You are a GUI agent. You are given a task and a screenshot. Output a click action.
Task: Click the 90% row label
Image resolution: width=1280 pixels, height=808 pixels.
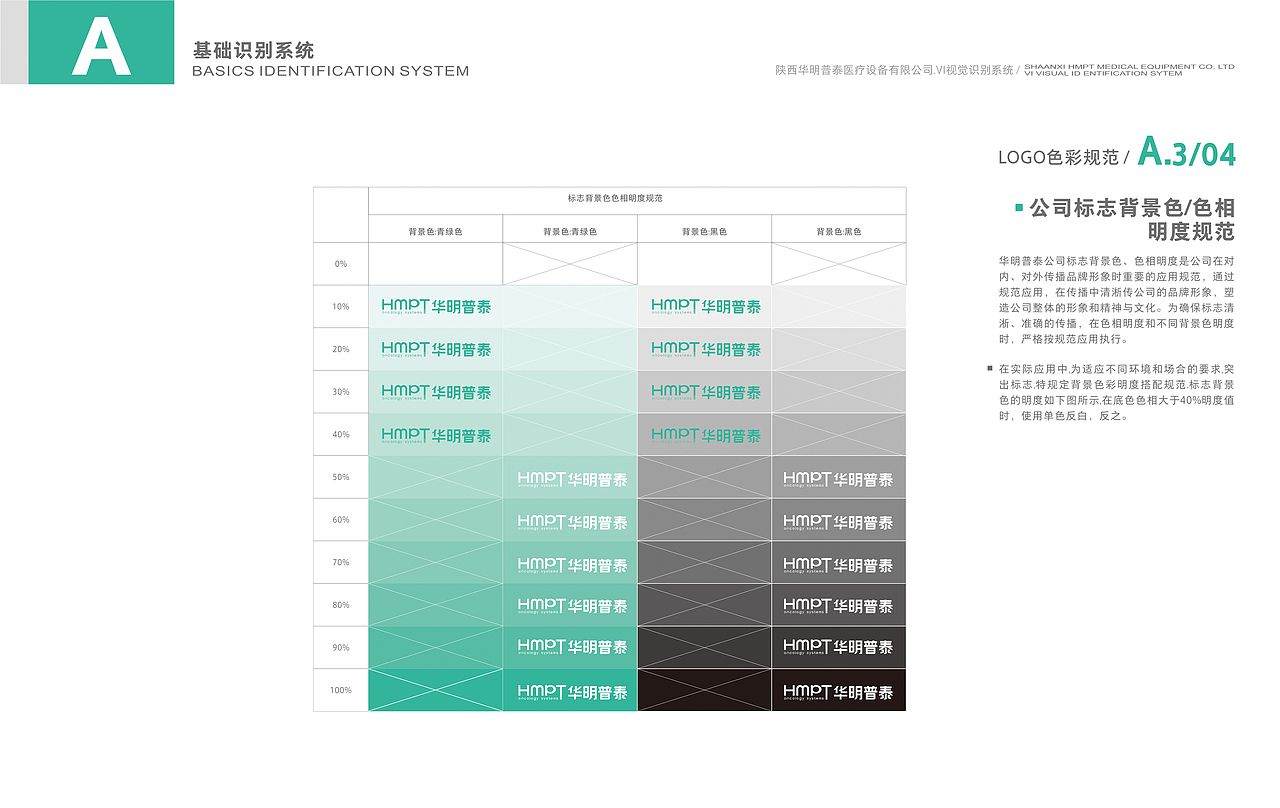click(x=341, y=648)
